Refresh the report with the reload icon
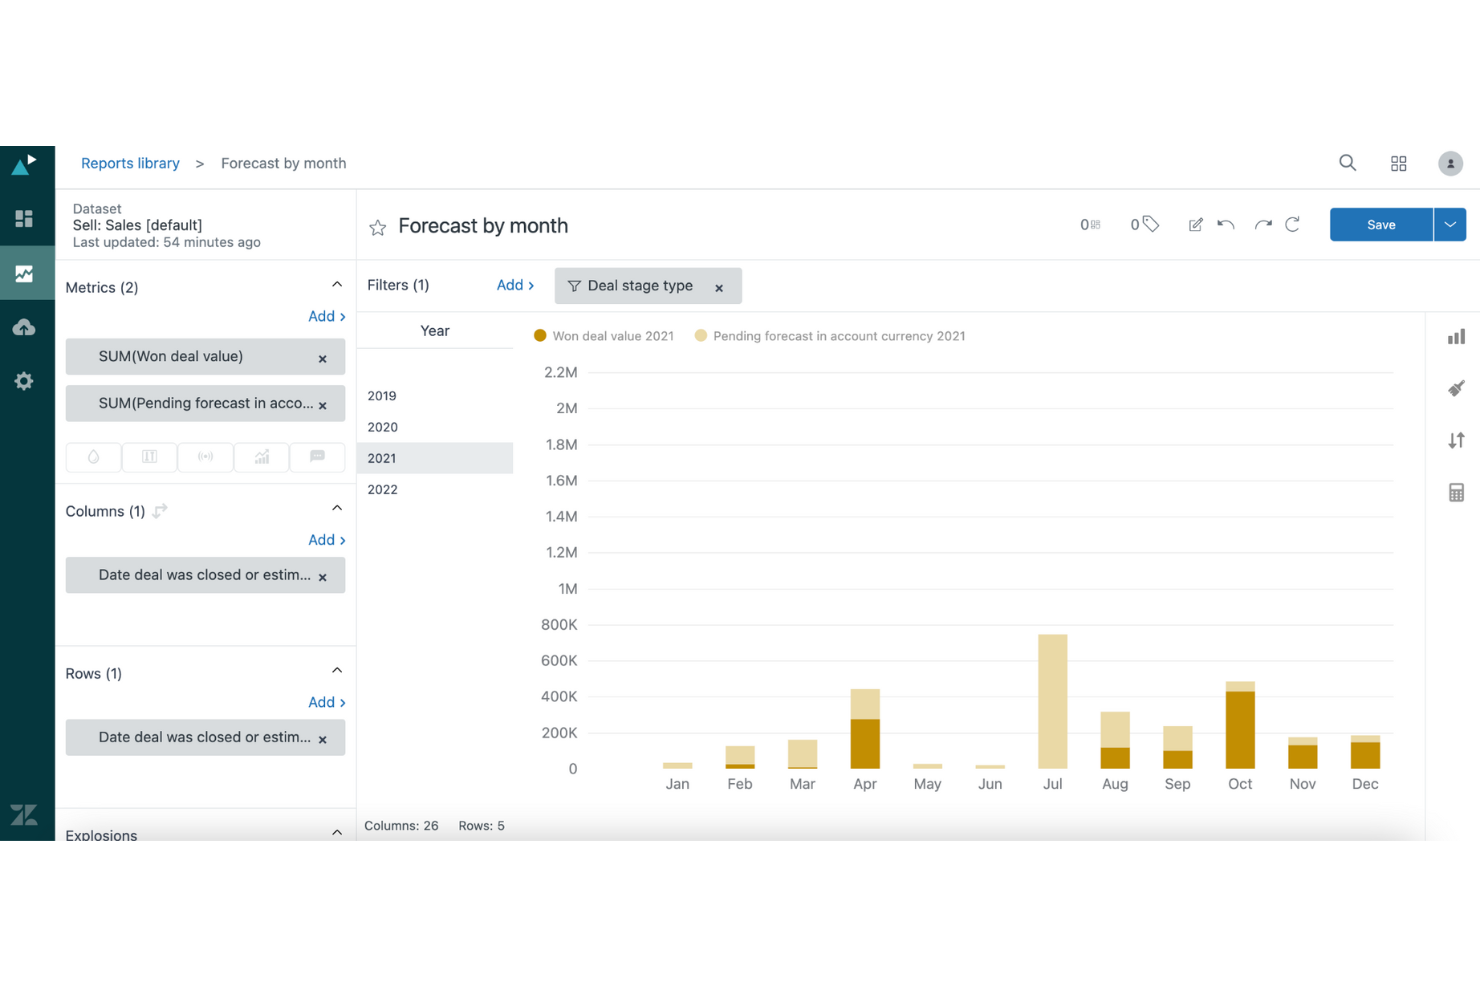Screen dimensions: 1480x987 pos(1293,224)
